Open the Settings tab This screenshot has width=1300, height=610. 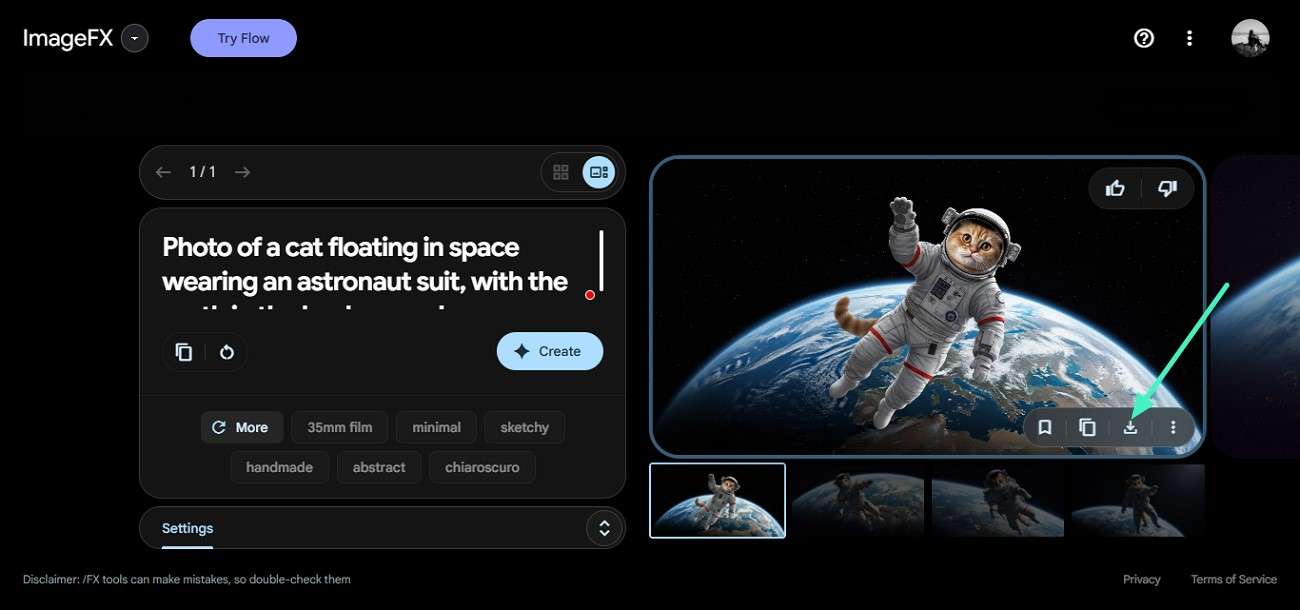(187, 528)
